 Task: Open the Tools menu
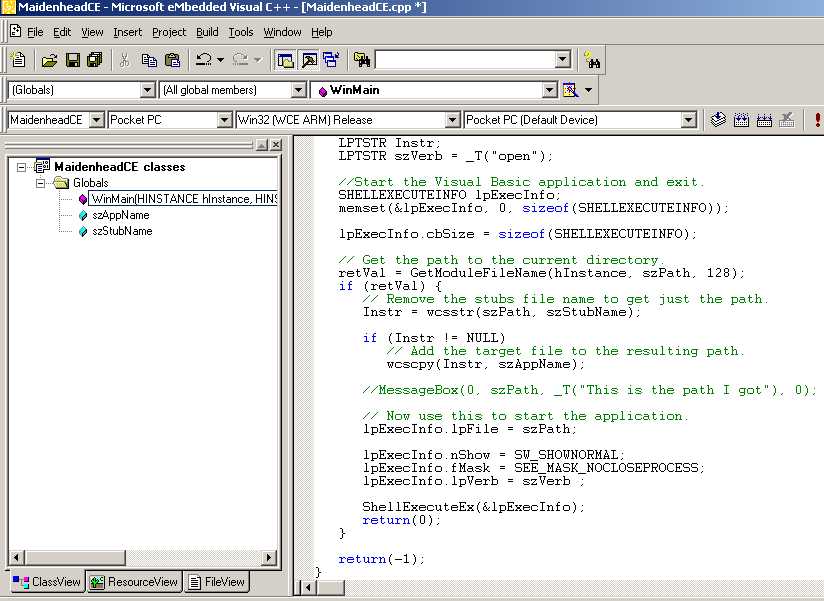(x=241, y=32)
